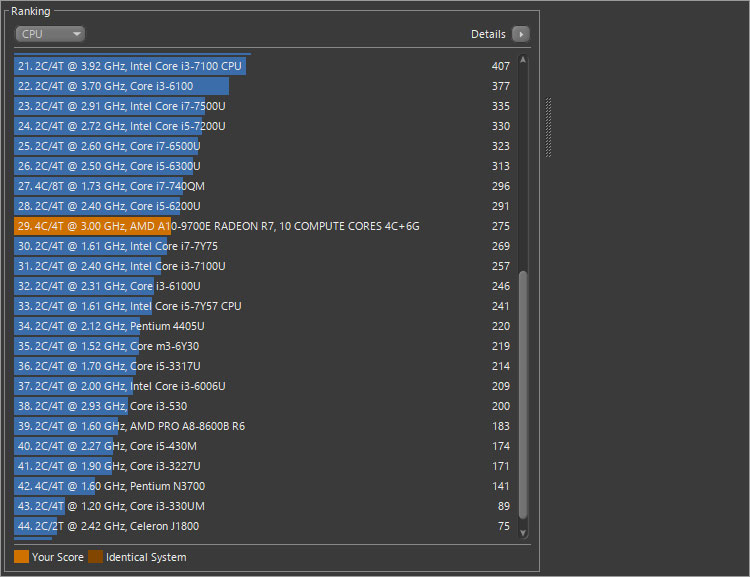Select the highlighted AMD A10-9700E entry
The height and width of the screenshot is (577, 750).
[x=218, y=226]
